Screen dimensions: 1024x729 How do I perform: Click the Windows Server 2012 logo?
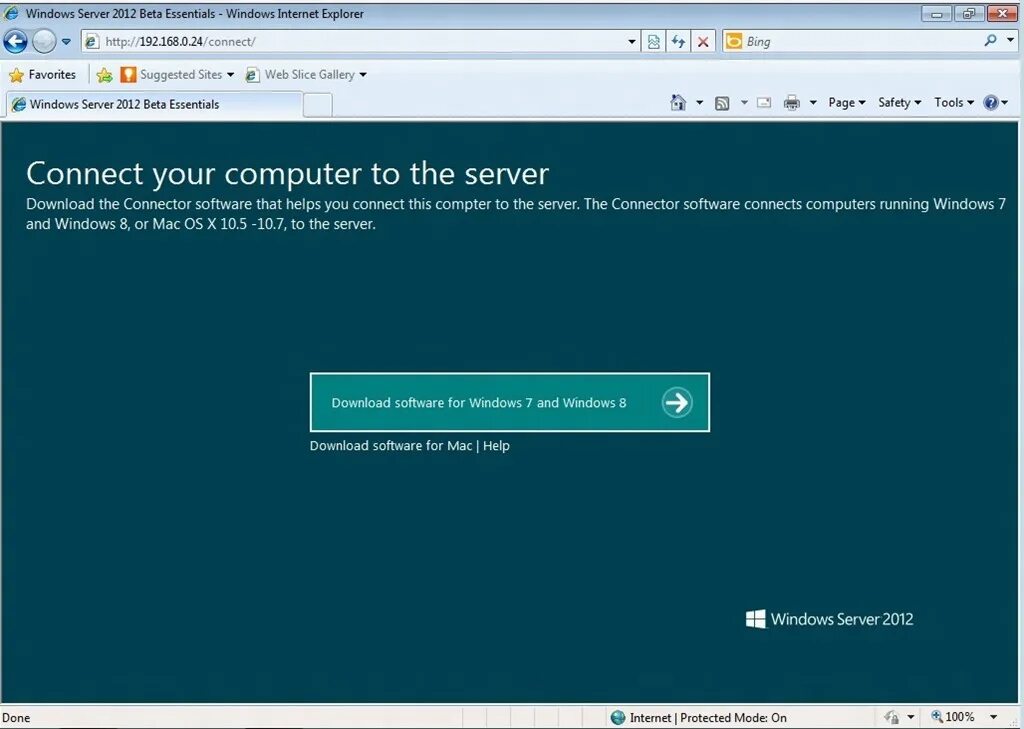(x=829, y=619)
